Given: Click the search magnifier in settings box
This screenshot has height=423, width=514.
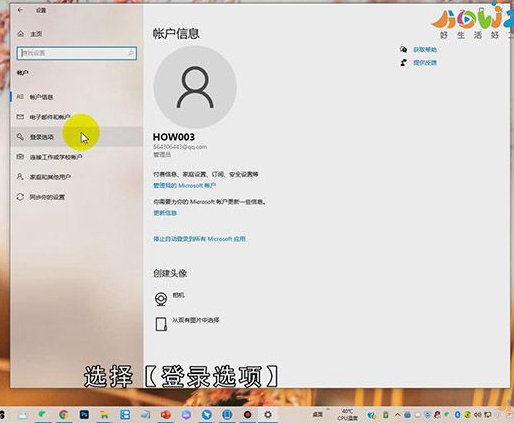Looking at the screenshot, I should (x=131, y=53).
